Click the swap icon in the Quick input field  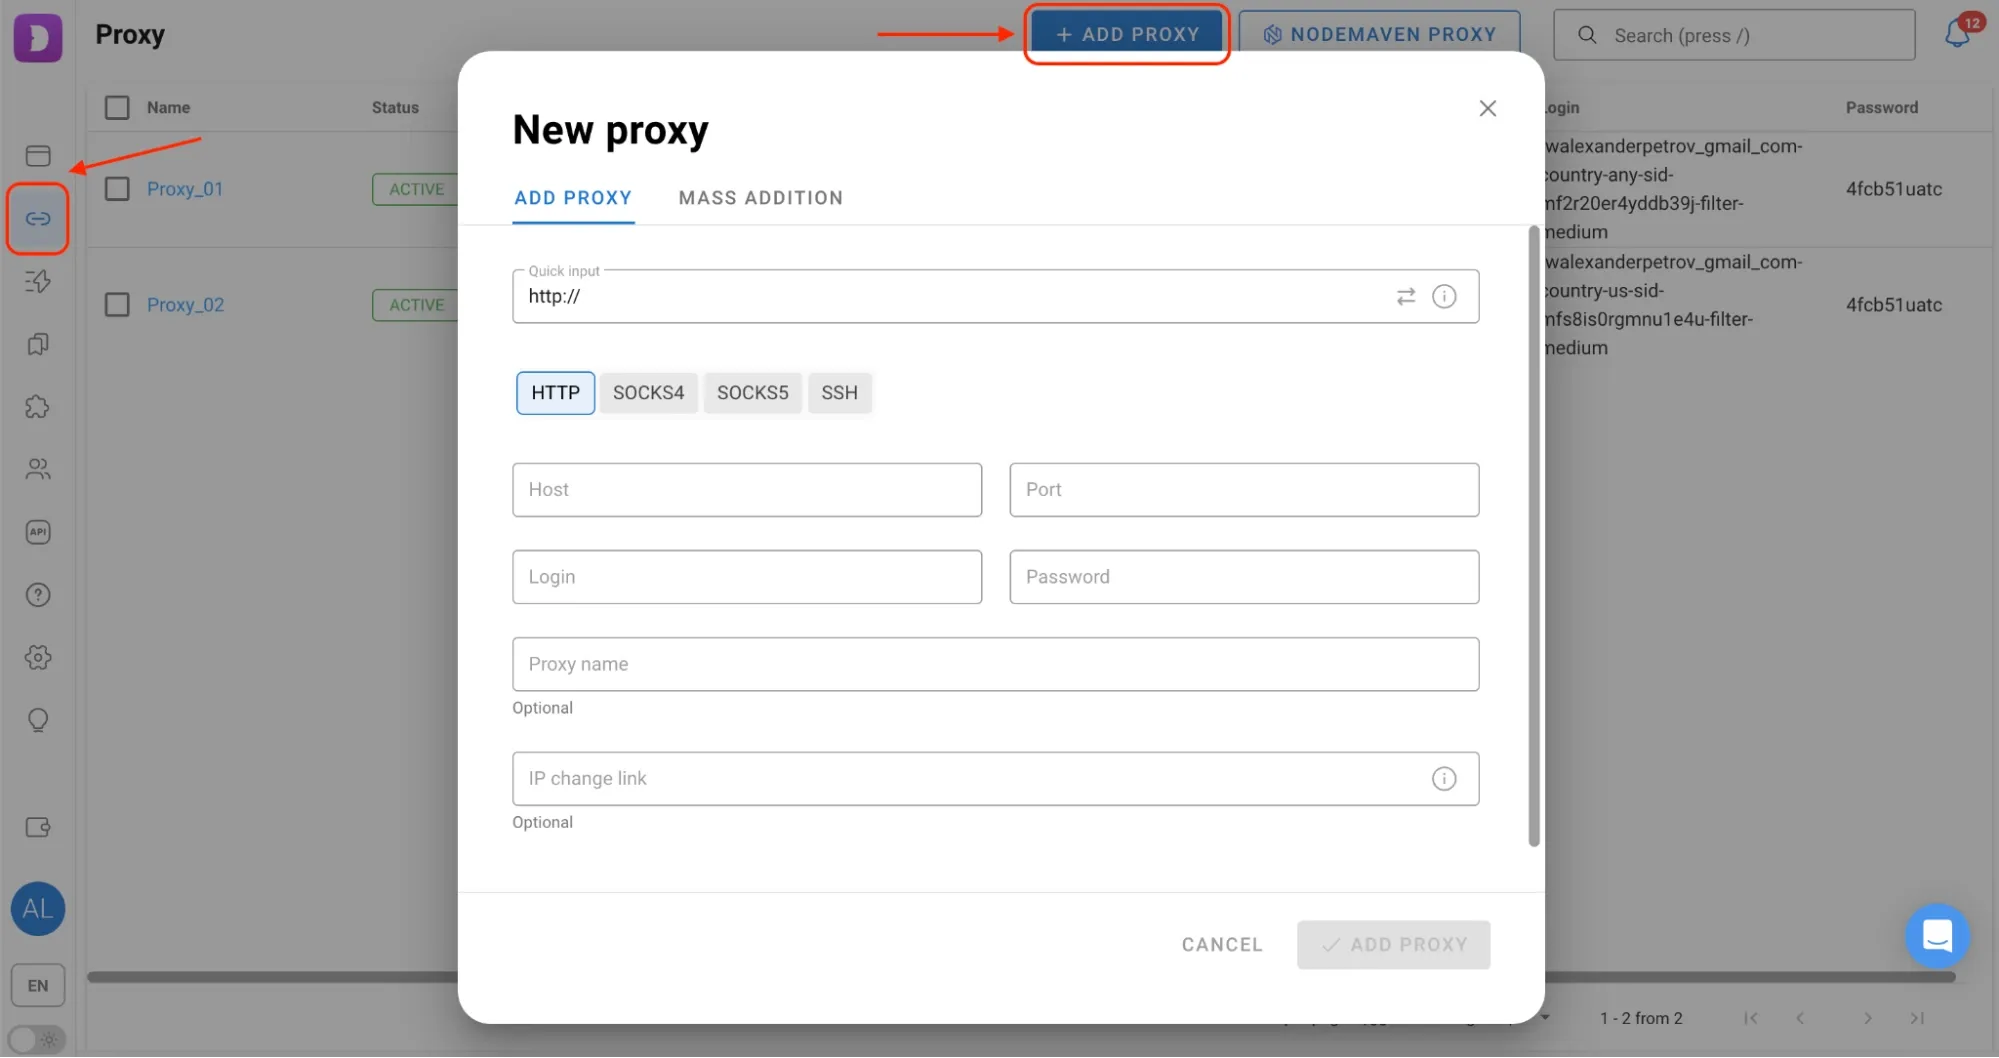coord(1406,296)
